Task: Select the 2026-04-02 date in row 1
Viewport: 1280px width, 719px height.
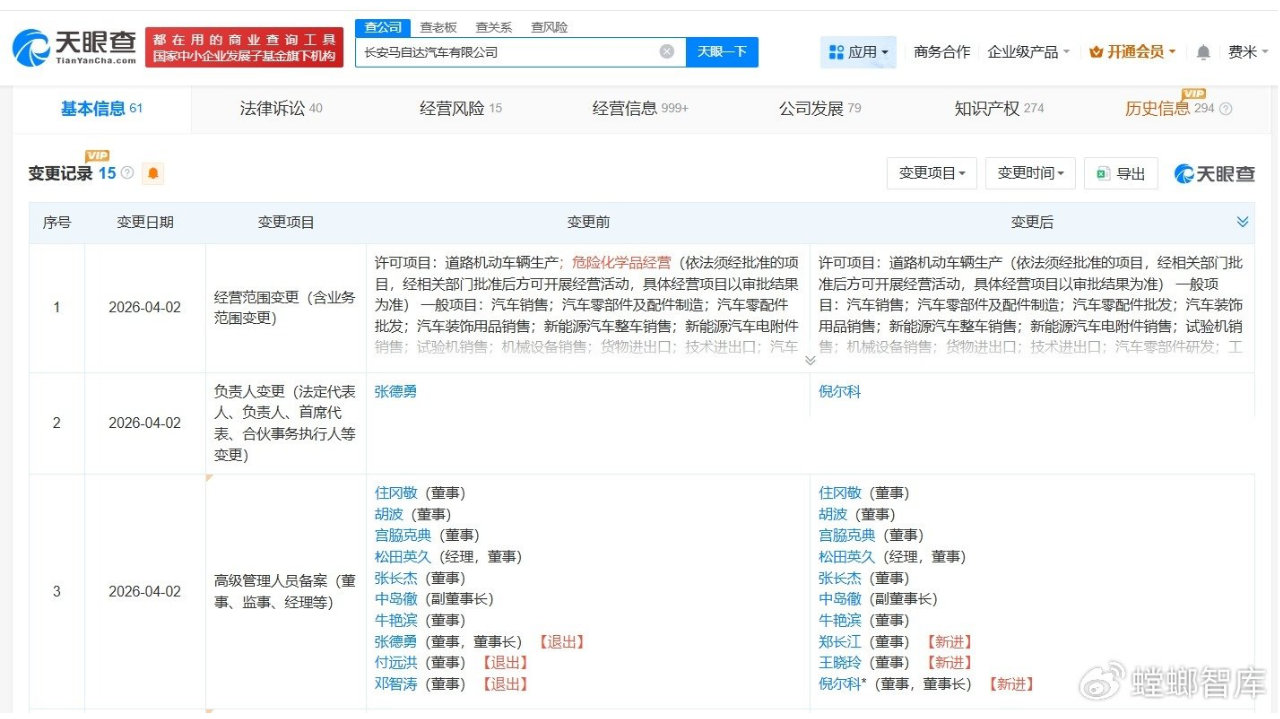Action: tap(145, 308)
